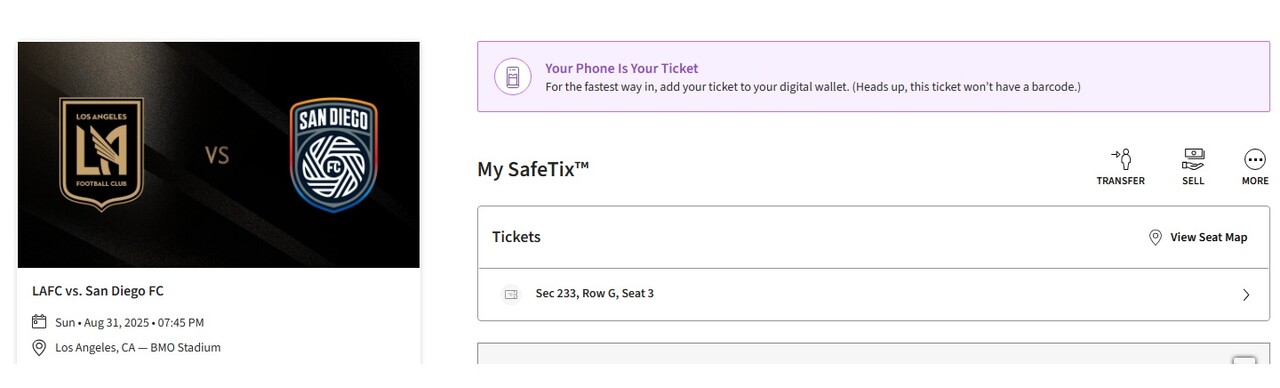Click the ticket icon next to Sec 233
The height and width of the screenshot is (388, 1280).
click(511, 294)
